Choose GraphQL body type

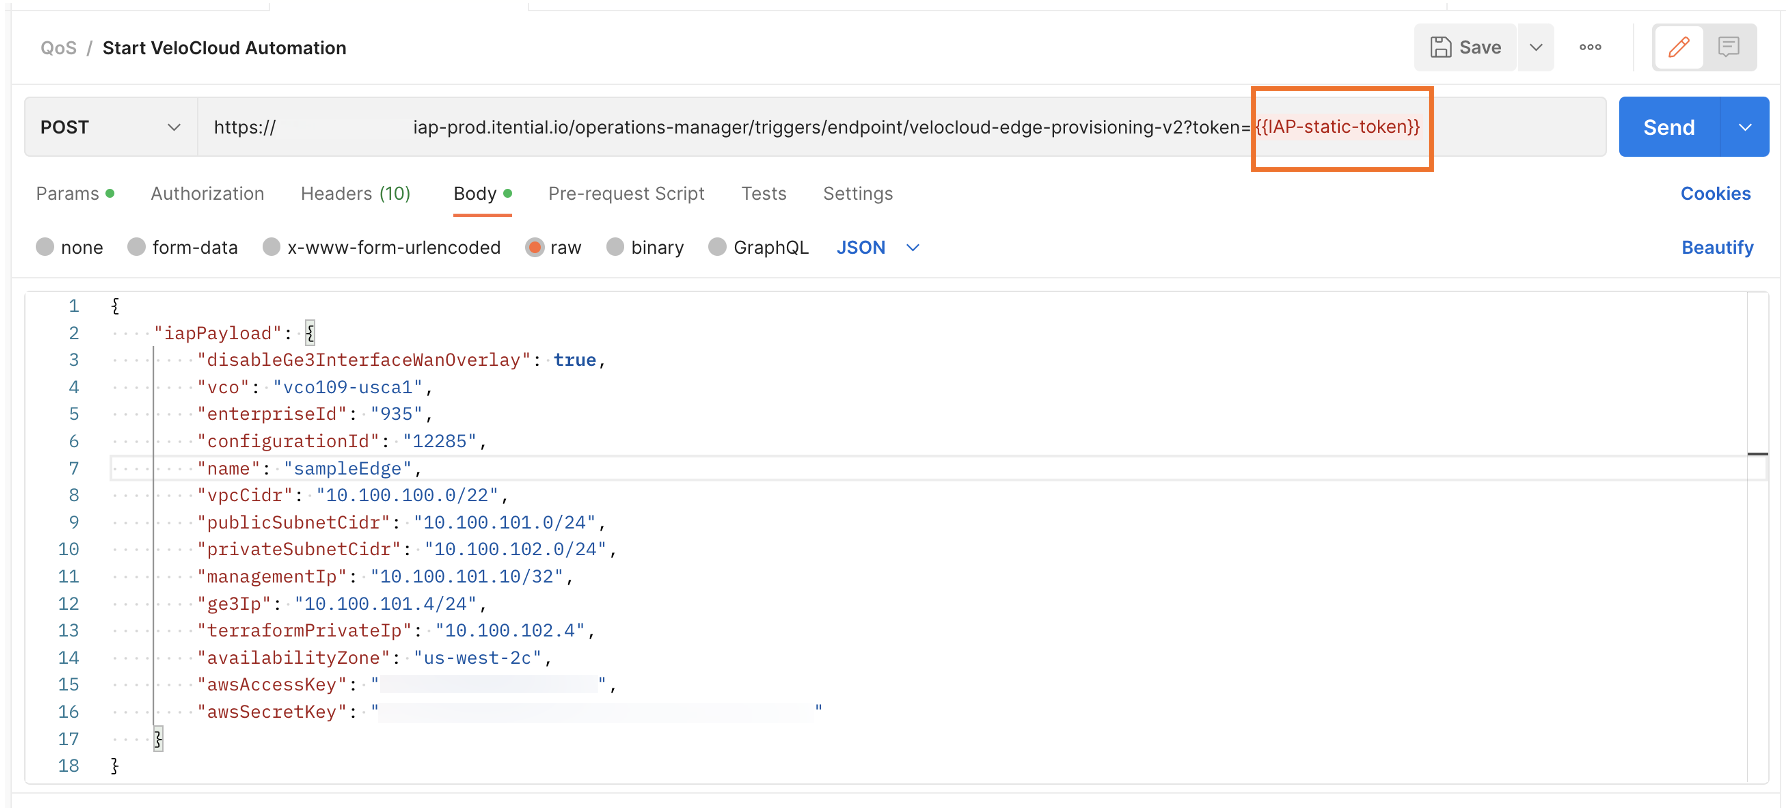click(718, 247)
